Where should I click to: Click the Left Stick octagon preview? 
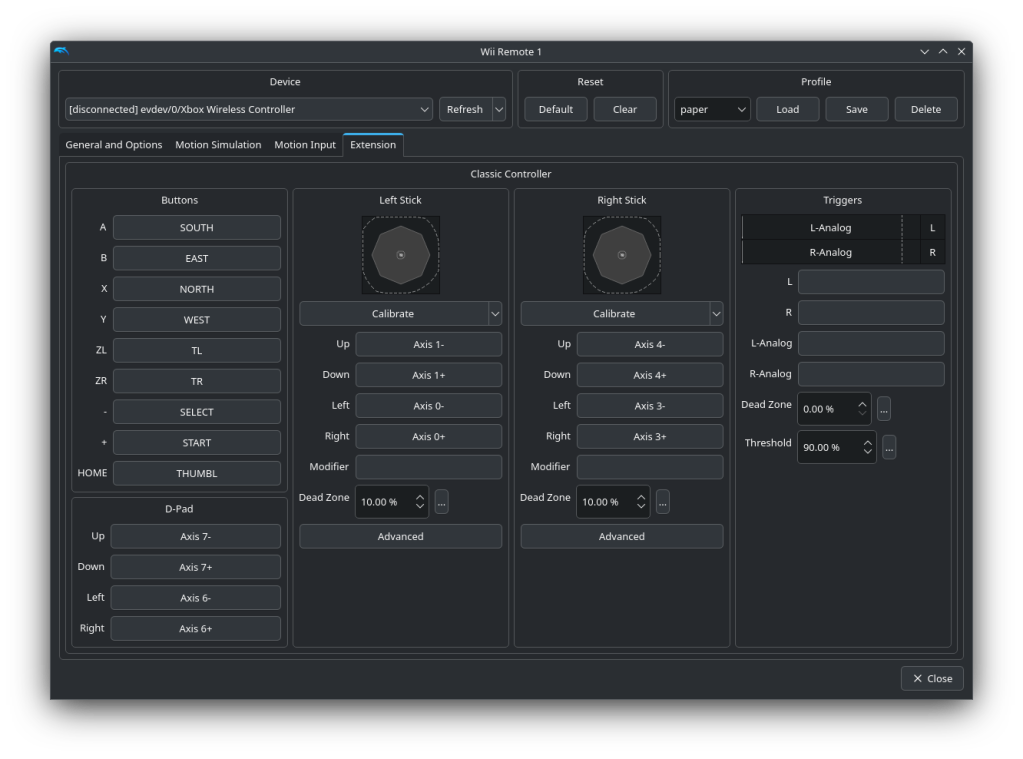(400, 255)
